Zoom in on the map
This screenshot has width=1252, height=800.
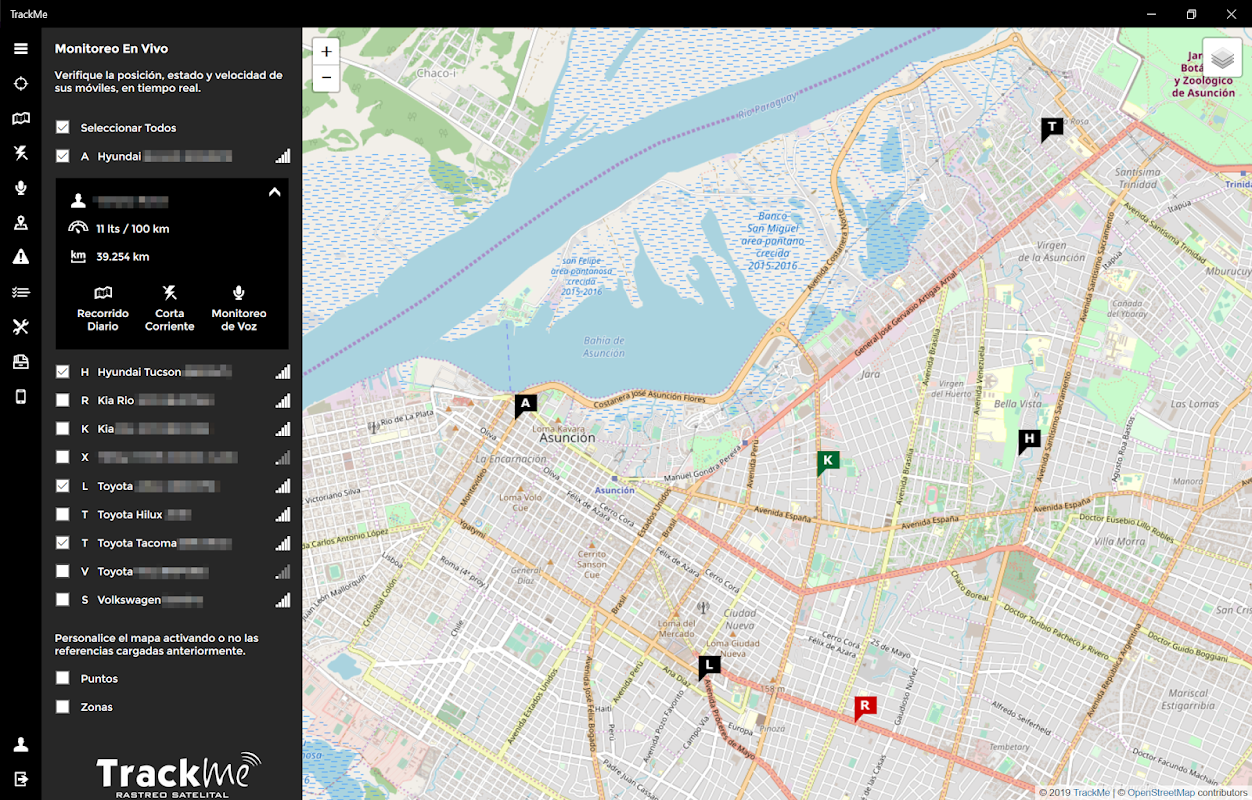click(326, 52)
